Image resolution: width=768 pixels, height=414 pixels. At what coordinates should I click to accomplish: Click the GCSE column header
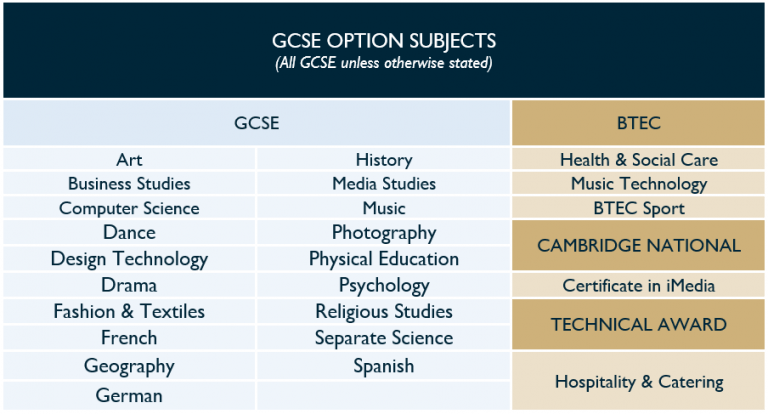point(256,123)
